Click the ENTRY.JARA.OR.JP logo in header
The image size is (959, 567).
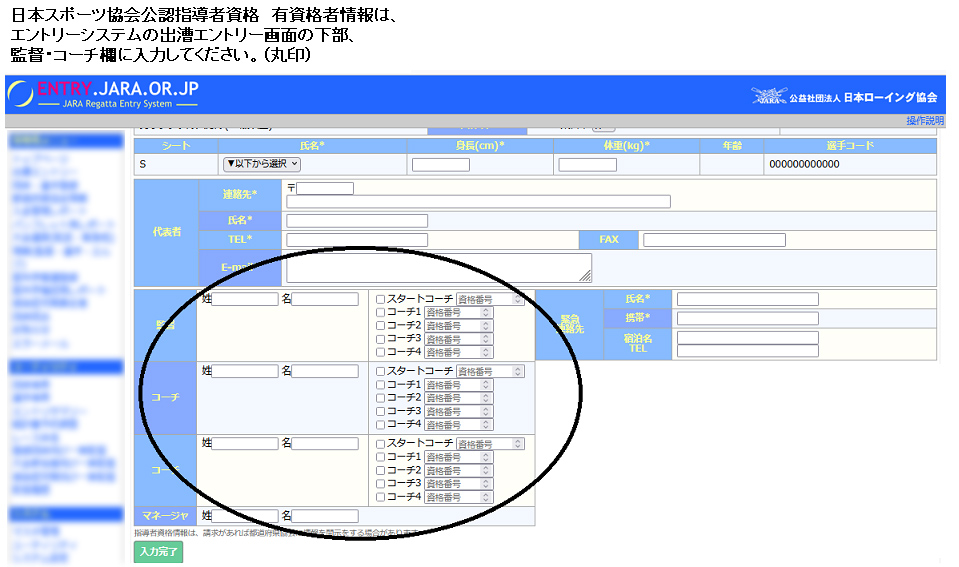click(x=103, y=93)
